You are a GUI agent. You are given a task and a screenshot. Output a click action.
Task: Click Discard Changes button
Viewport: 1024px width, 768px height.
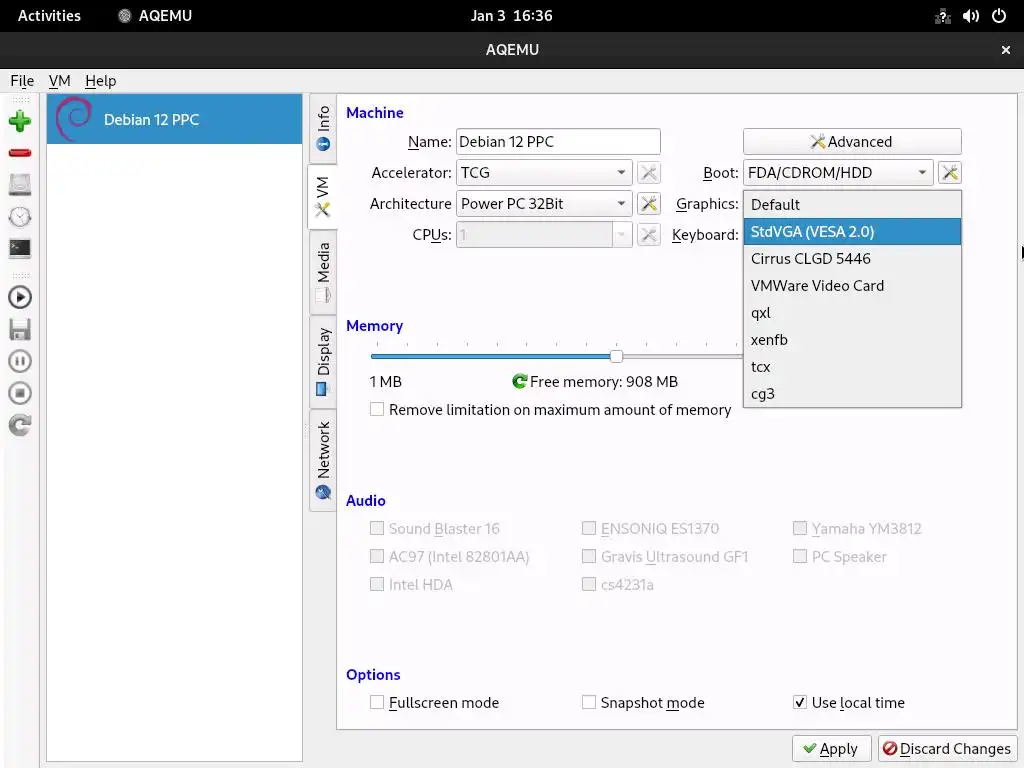click(x=947, y=748)
